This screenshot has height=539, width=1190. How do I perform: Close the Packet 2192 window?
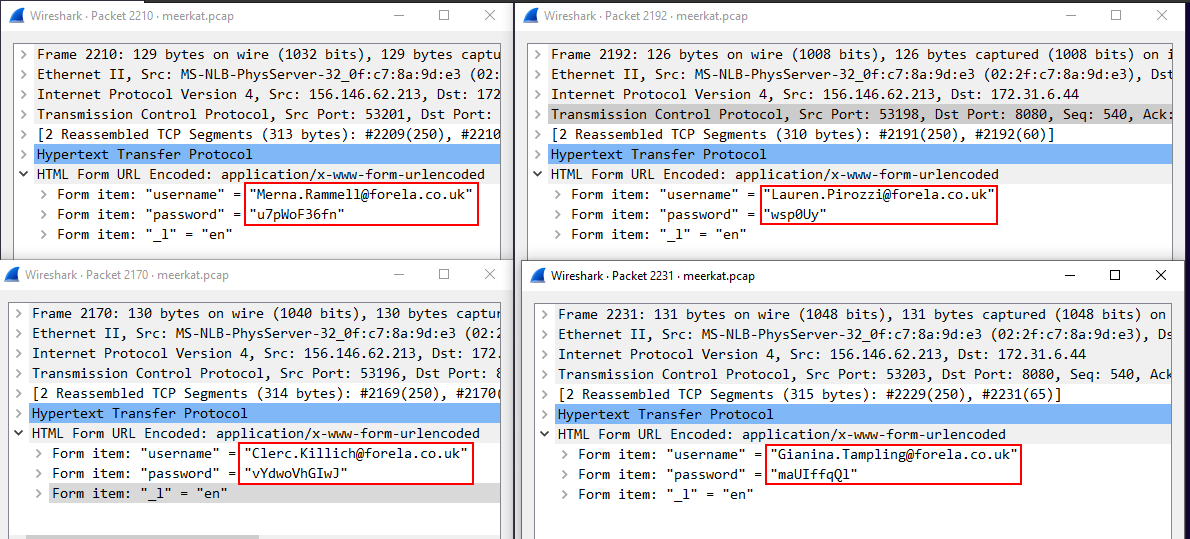(1160, 16)
